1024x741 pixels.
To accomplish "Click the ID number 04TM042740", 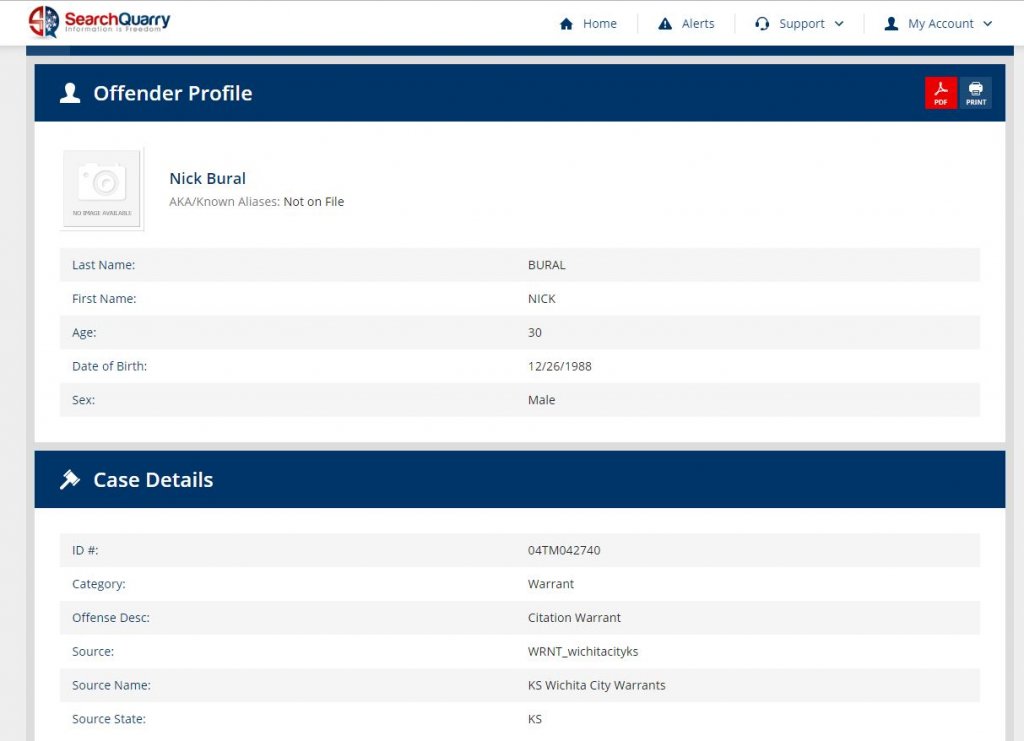I will click(x=564, y=550).
